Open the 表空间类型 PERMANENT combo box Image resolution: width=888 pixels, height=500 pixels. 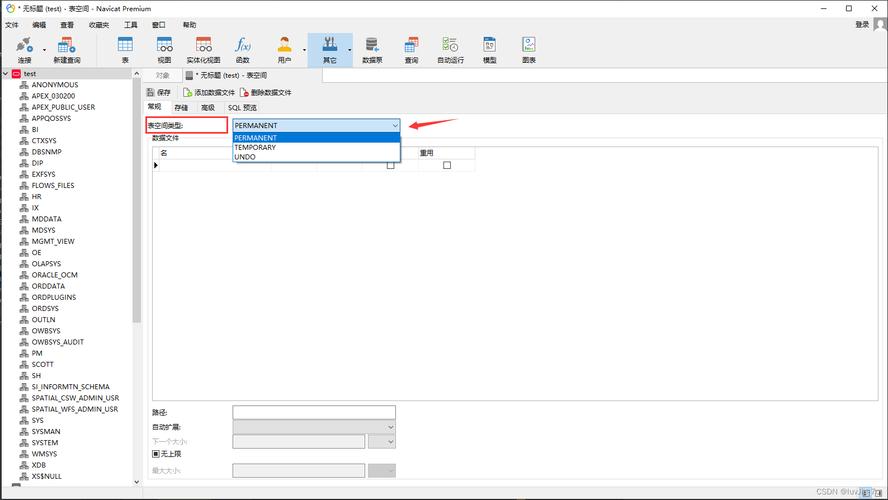(x=316, y=125)
